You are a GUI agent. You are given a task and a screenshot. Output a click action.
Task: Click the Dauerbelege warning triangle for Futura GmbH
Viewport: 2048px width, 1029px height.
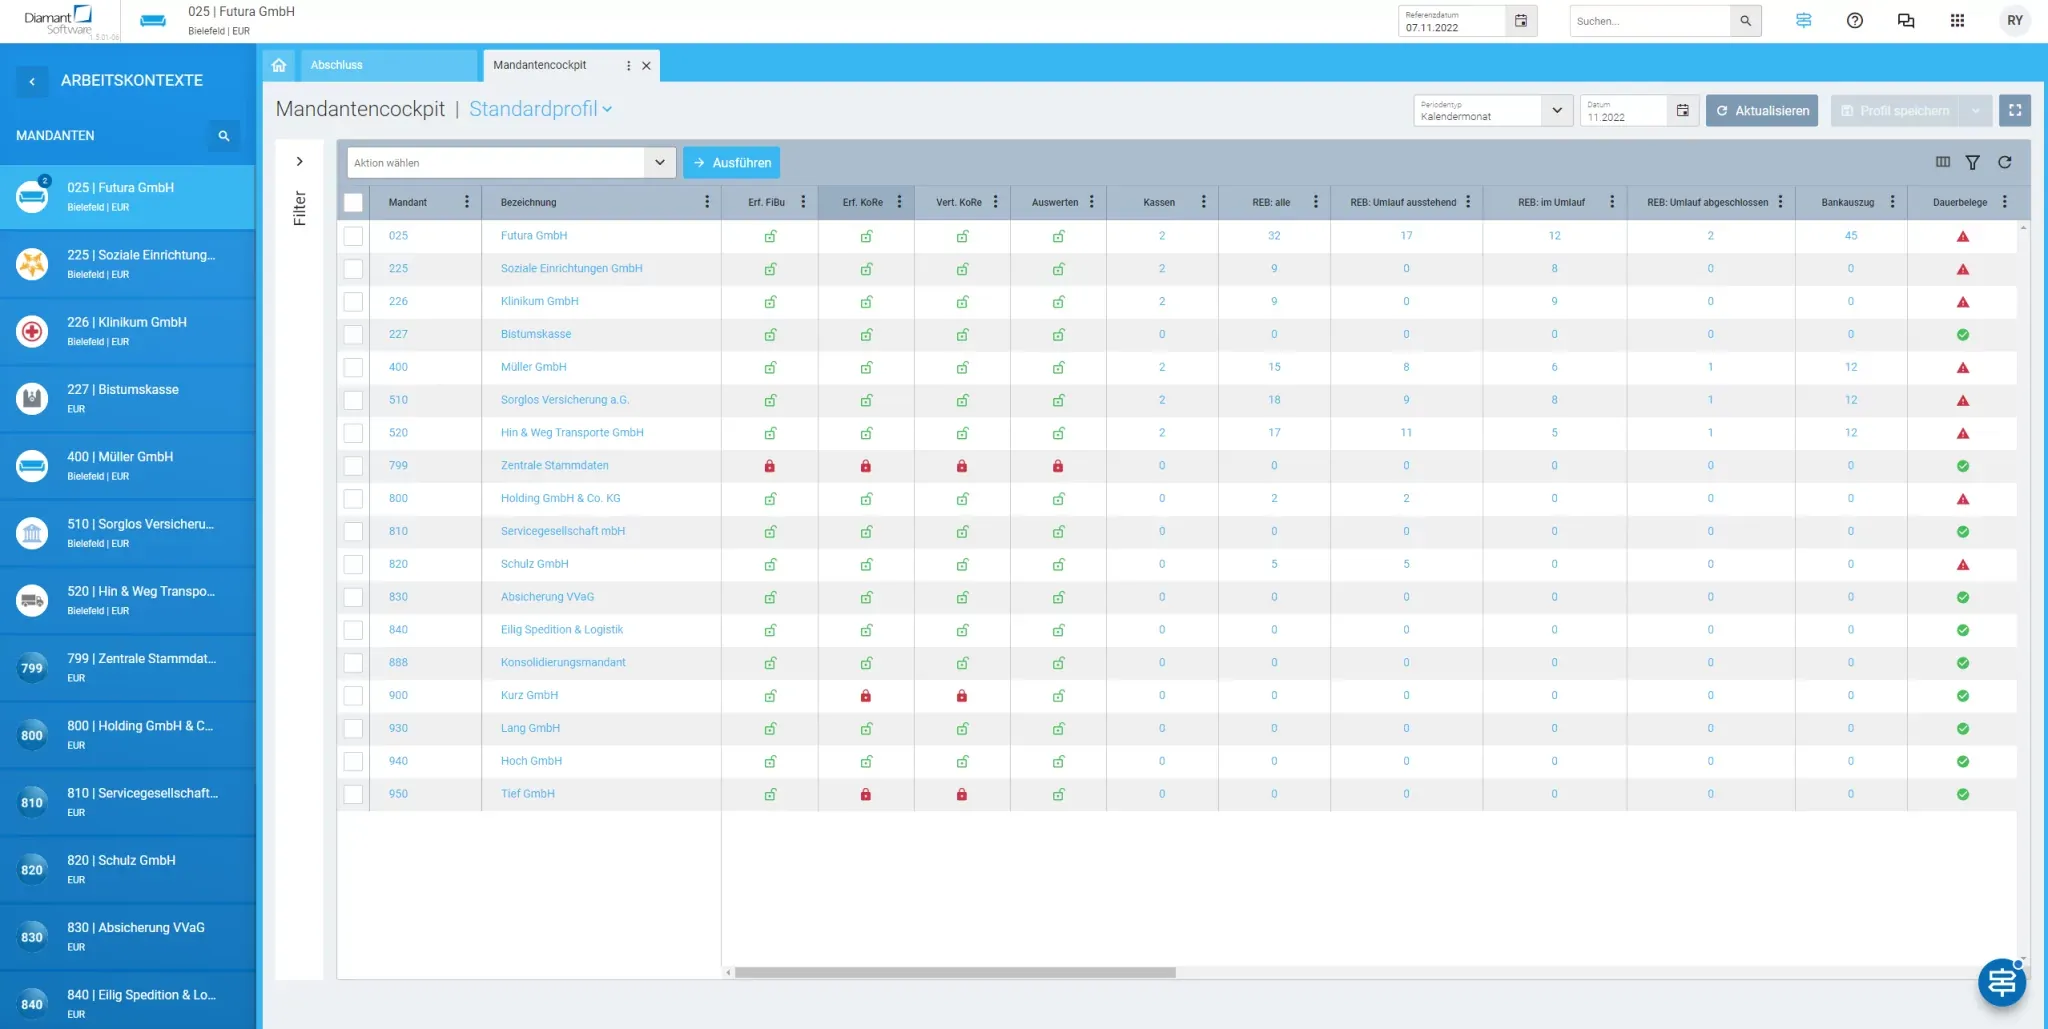[1963, 237]
